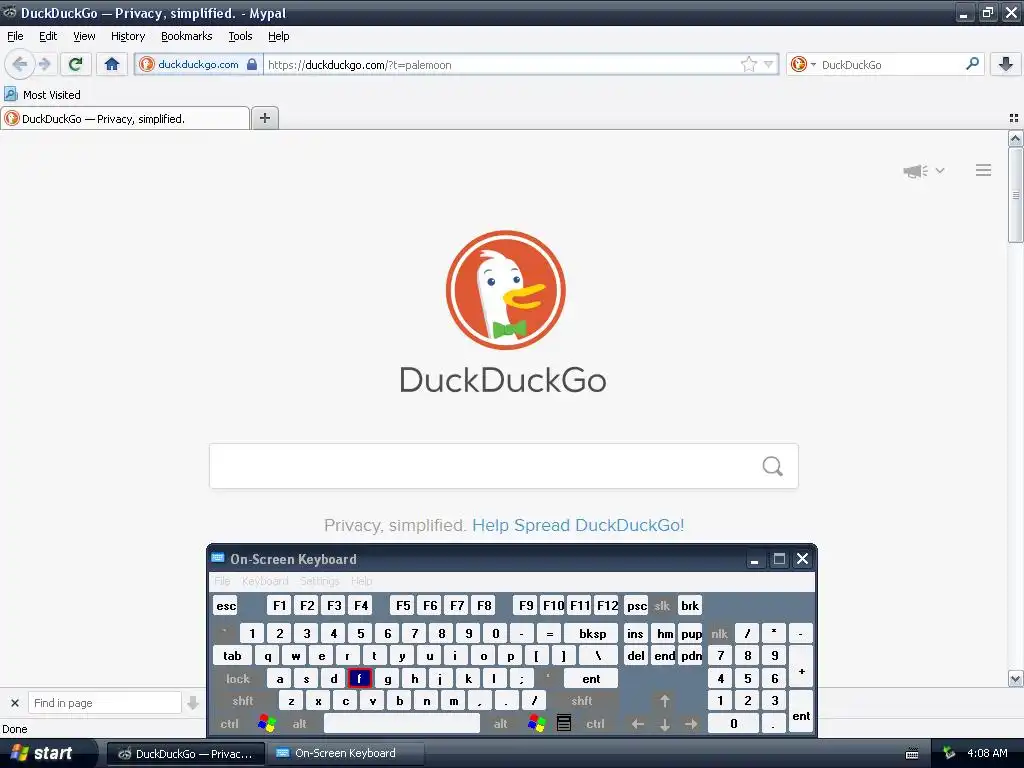Open the View menu

pos(84,36)
